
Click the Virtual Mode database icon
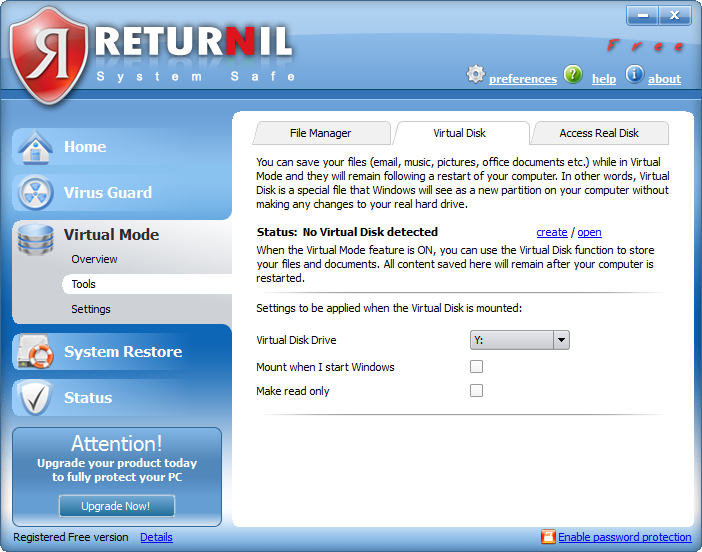[35, 240]
